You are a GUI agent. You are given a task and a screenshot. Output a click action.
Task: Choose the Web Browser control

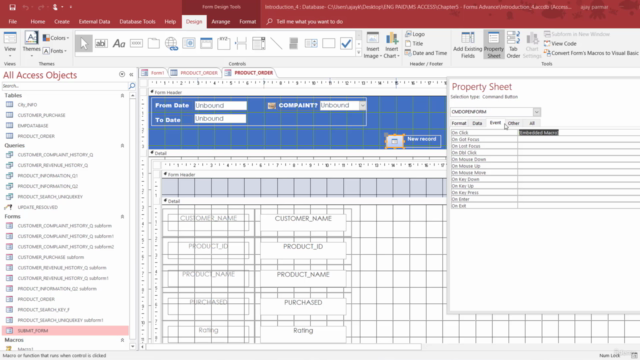pyautogui.click(x=189, y=43)
